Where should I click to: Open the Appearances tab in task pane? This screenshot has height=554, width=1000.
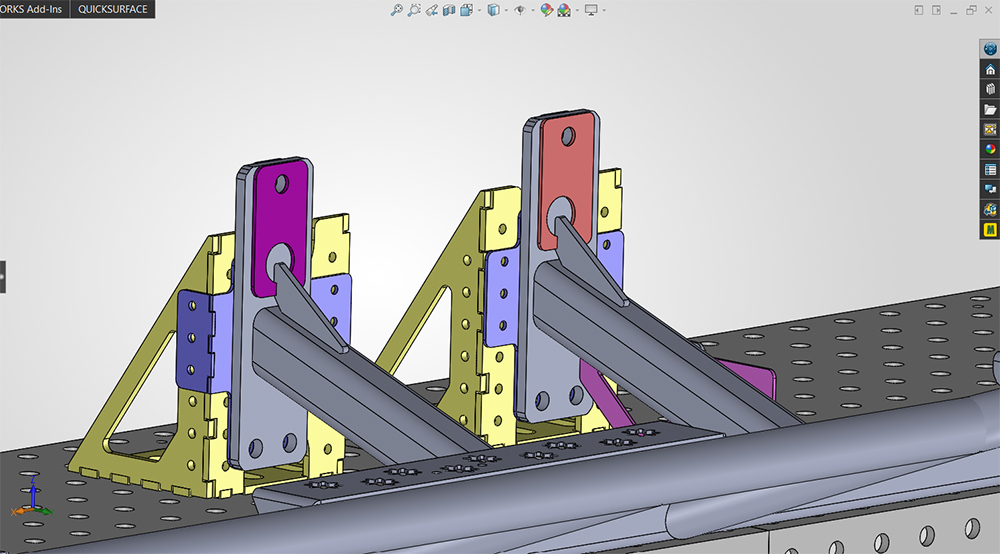tap(990, 149)
